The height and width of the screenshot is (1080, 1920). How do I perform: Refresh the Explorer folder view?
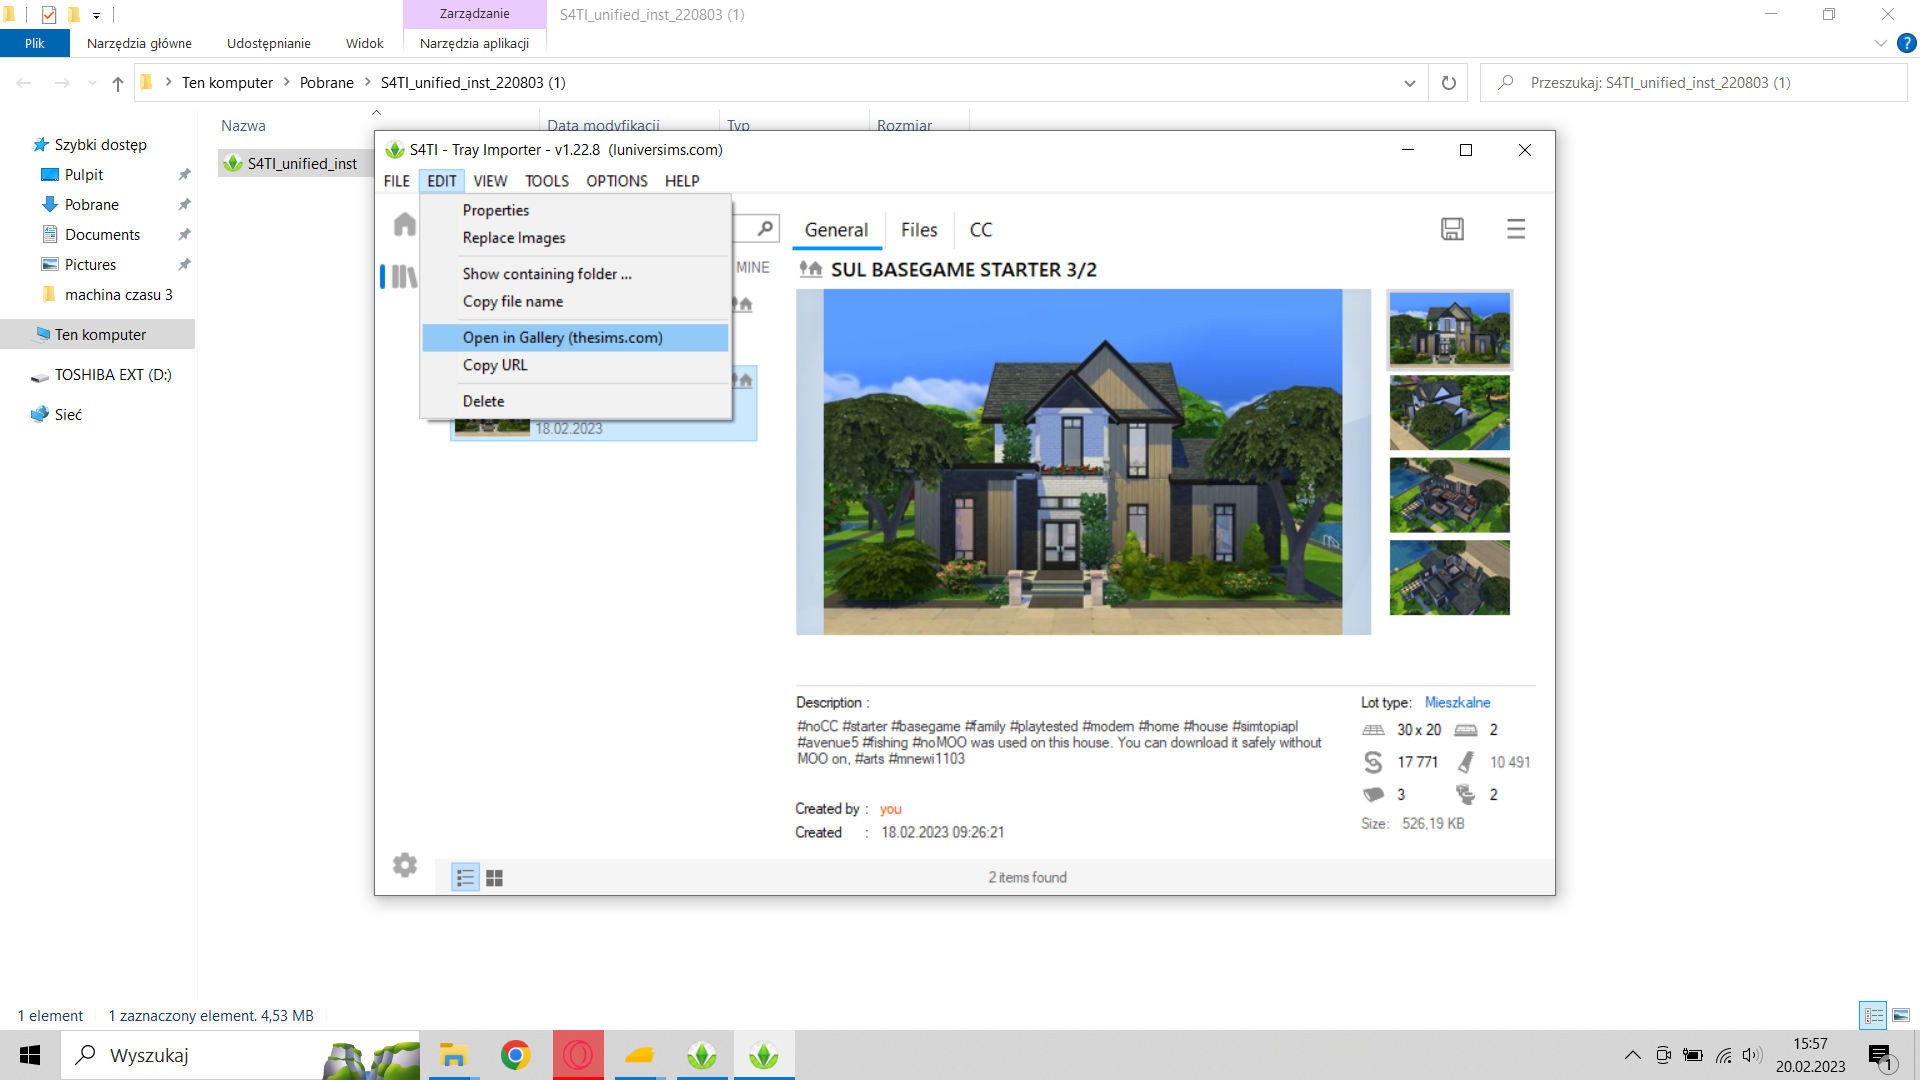coord(1448,83)
